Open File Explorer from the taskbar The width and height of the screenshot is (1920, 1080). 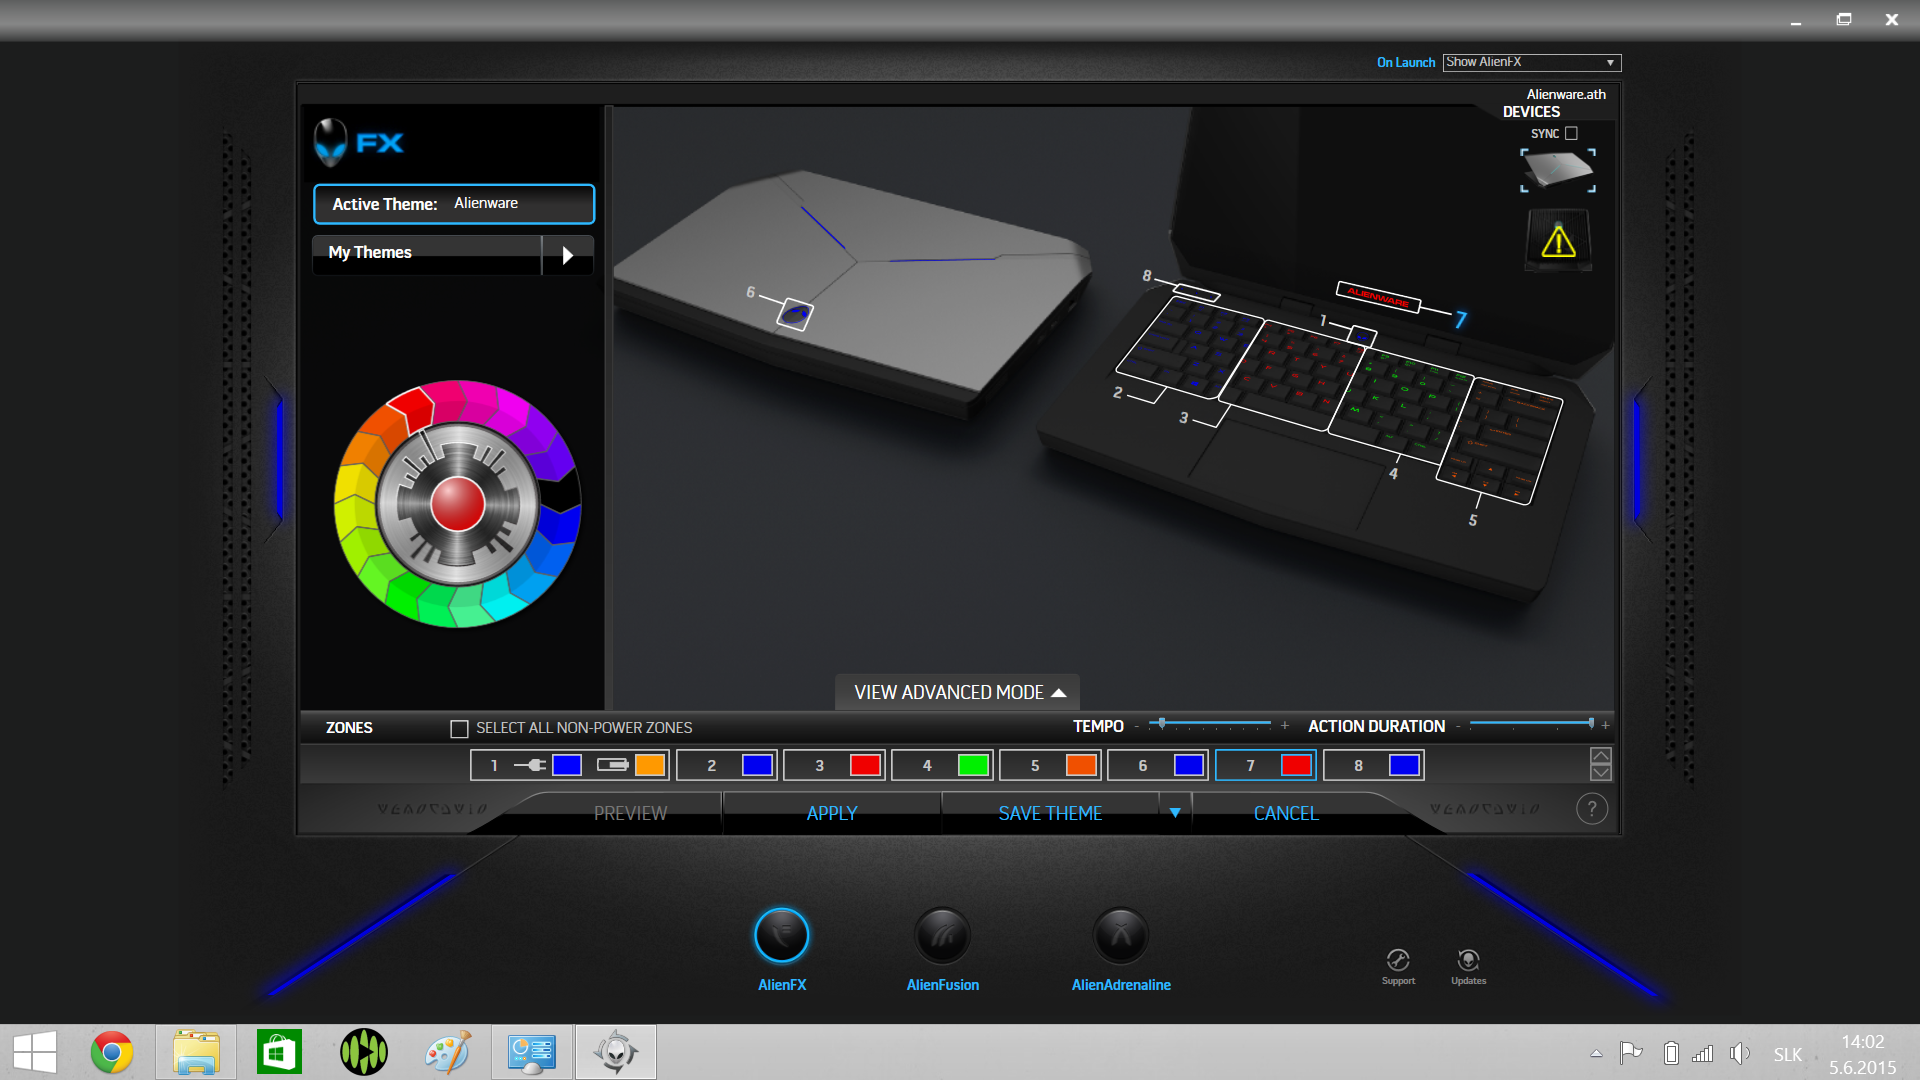point(196,1052)
